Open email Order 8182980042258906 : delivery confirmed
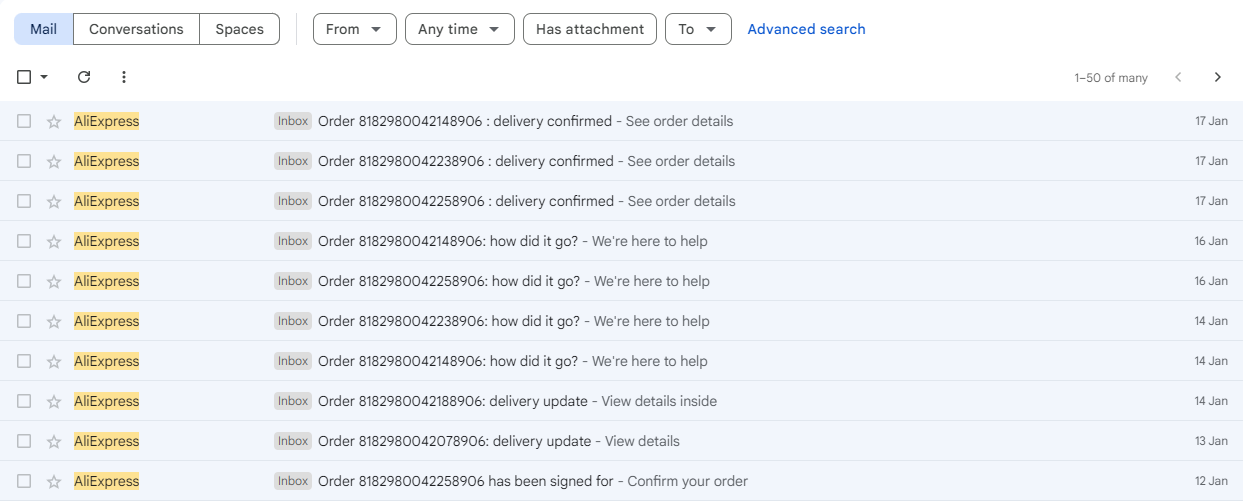This screenshot has width=1243, height=501. point(621,201)
